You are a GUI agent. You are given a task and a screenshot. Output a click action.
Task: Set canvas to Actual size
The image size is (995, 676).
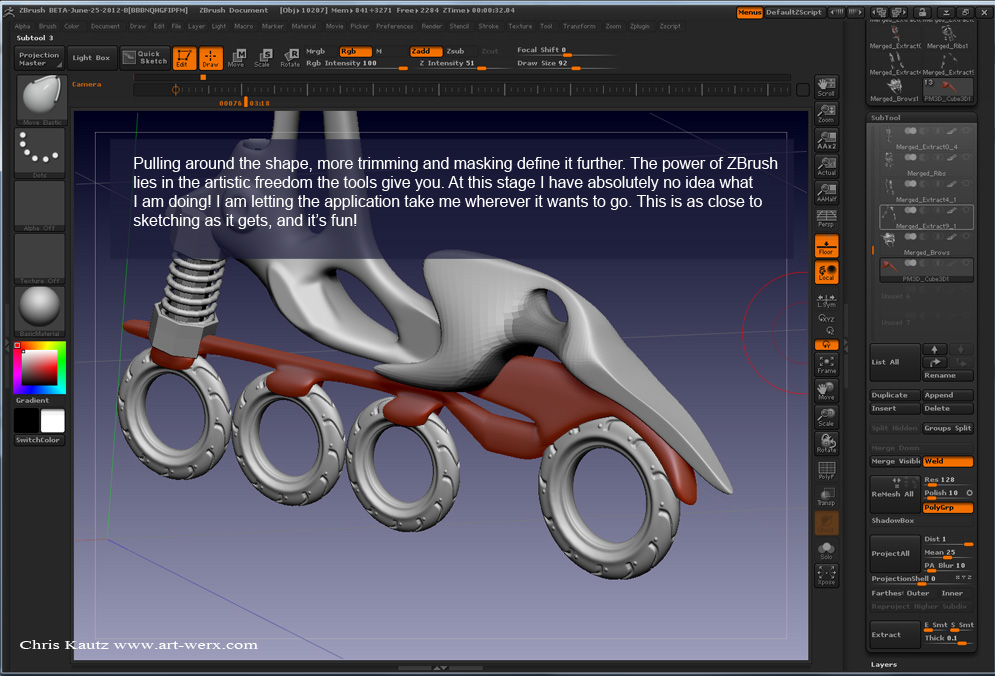[826, 167]
